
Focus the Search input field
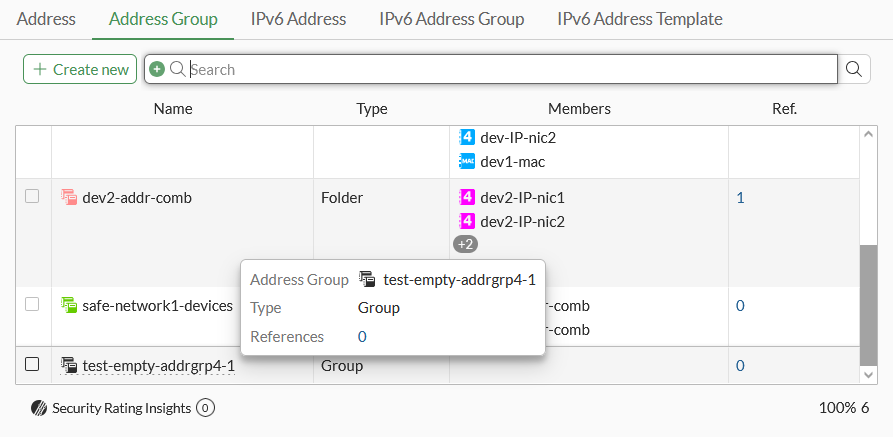point(510,69)
